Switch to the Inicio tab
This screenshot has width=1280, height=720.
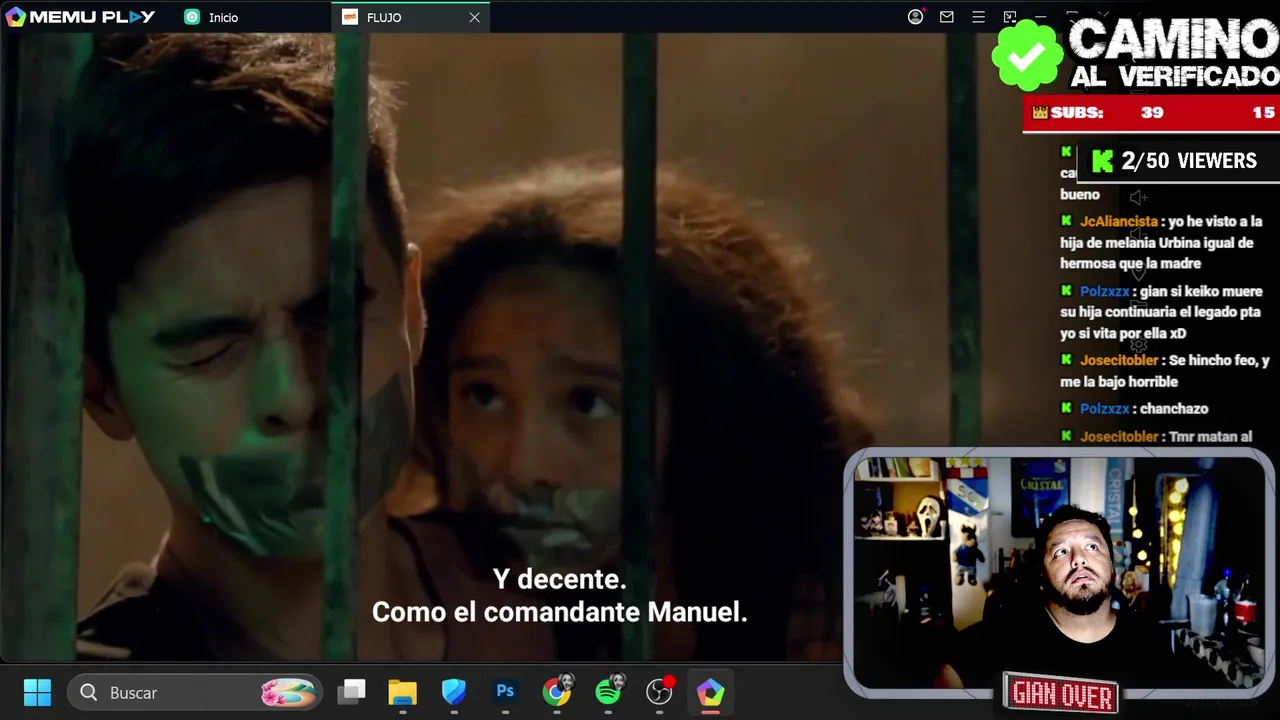coord(212,17)
